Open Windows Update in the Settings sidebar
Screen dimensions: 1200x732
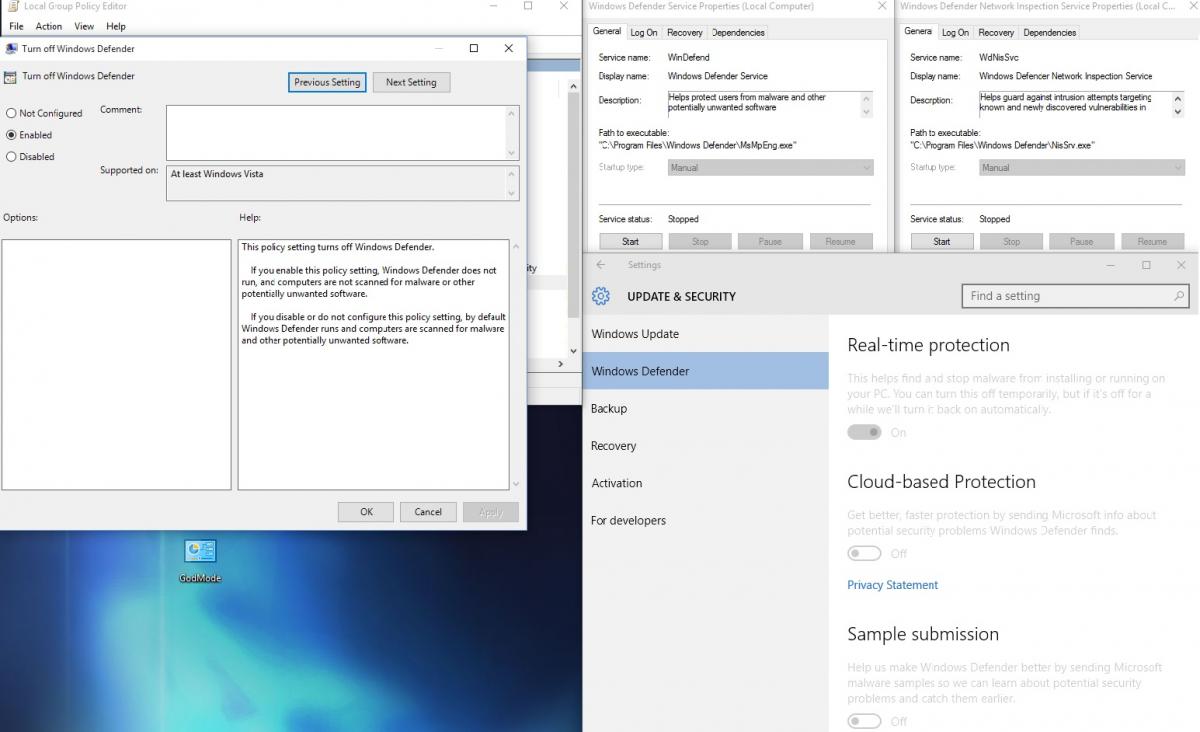tap(706, 334)
